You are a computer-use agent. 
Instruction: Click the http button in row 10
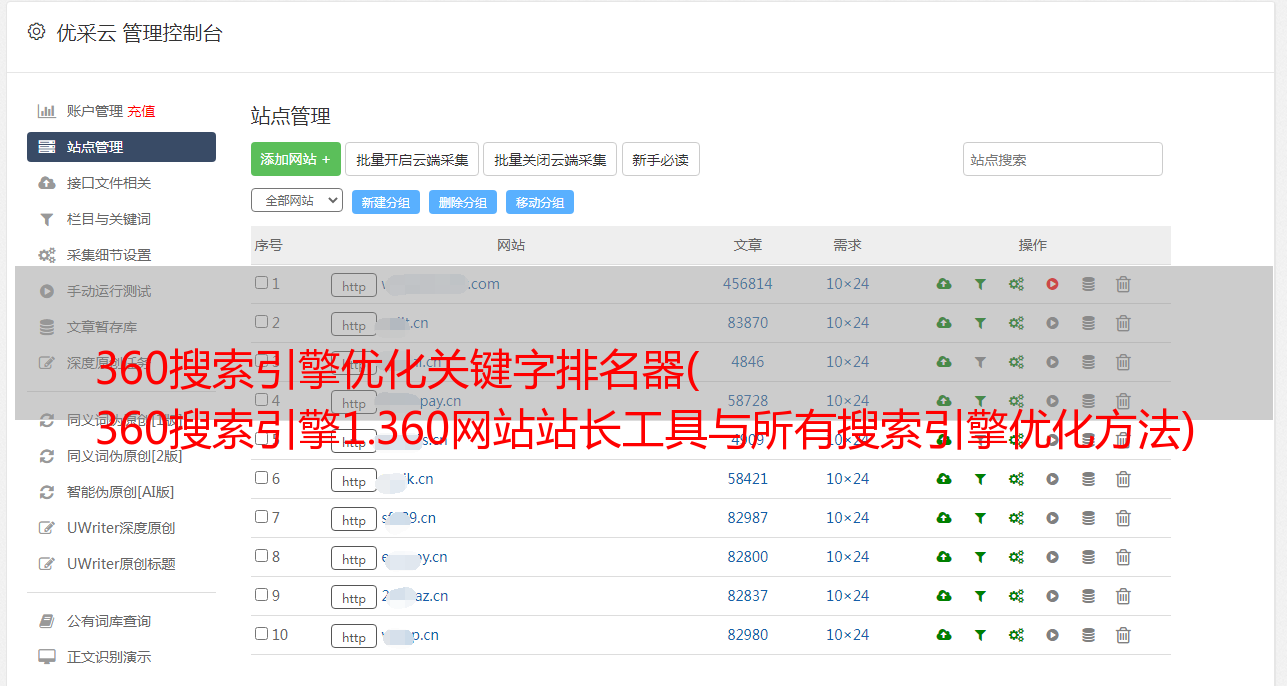[x=354, y=636]
